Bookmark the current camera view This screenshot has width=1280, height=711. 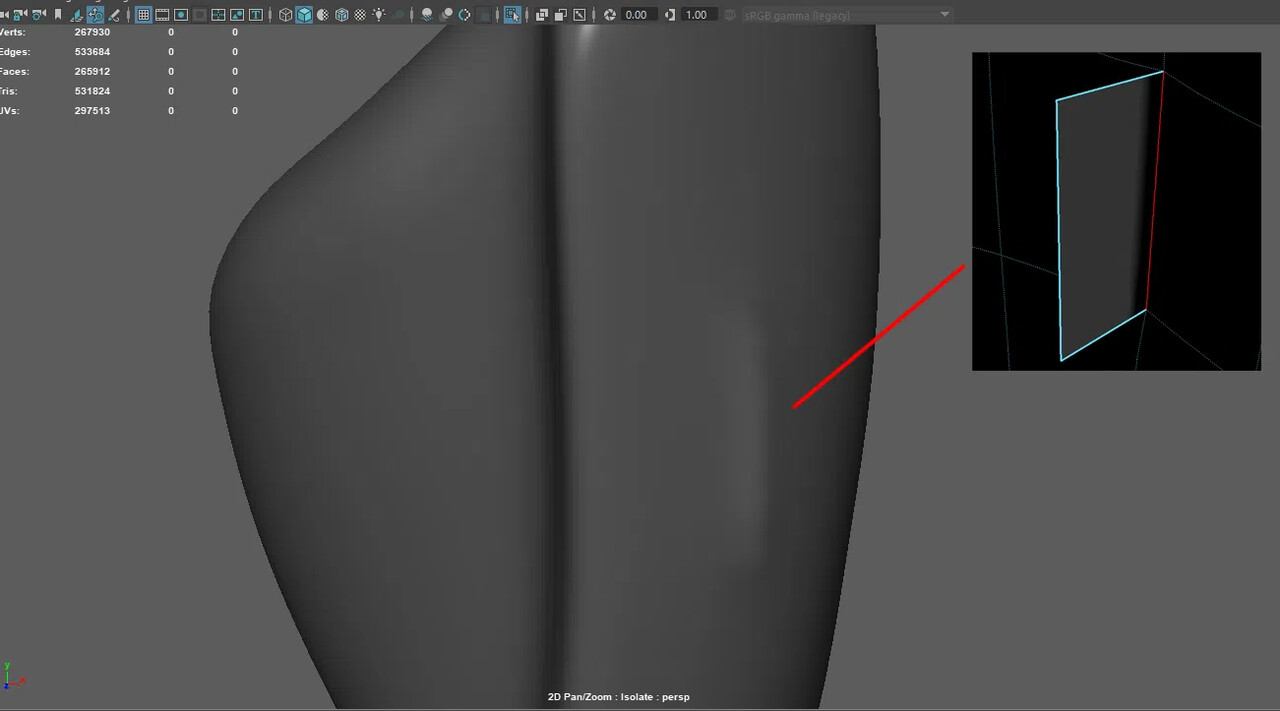pos(55,14)
